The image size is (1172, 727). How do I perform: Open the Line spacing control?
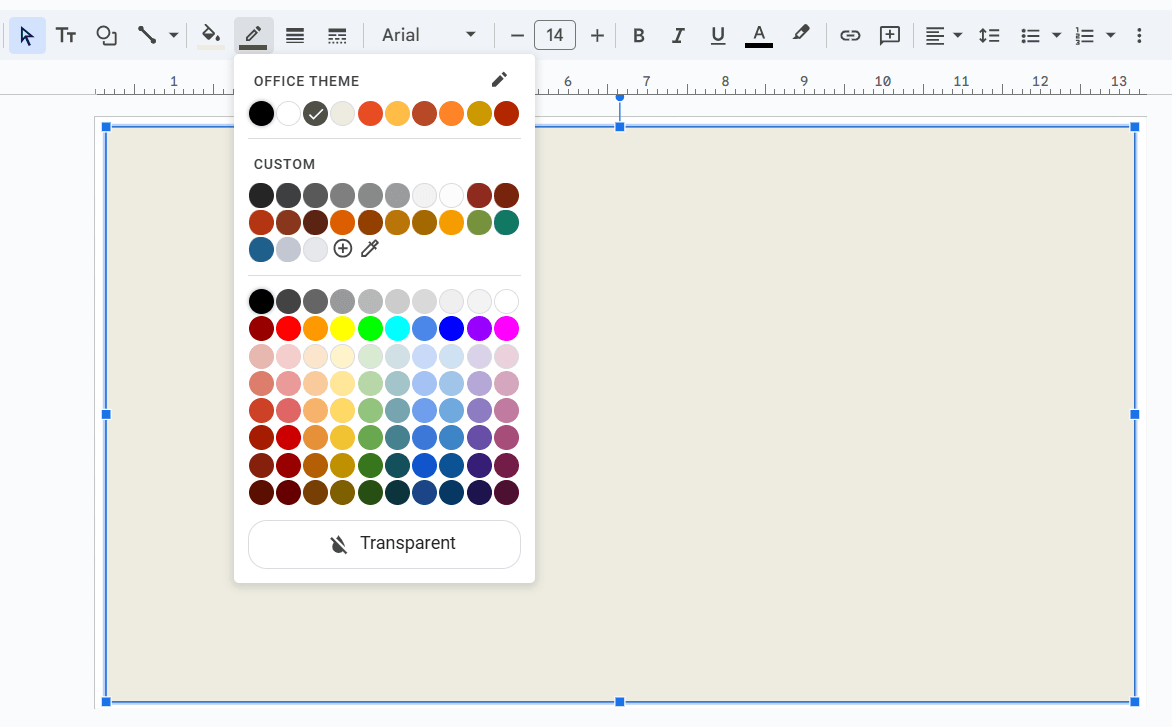pyautogui.click(x=989, y=35)
